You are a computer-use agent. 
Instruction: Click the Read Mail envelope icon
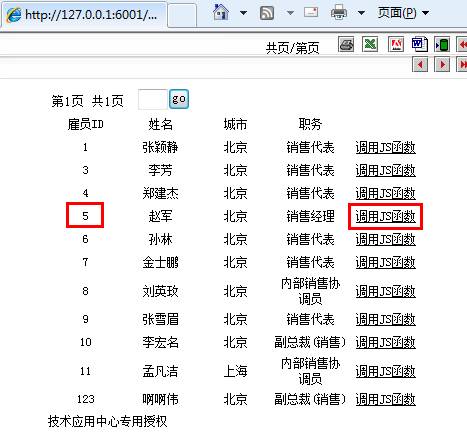tap(311, 13)
